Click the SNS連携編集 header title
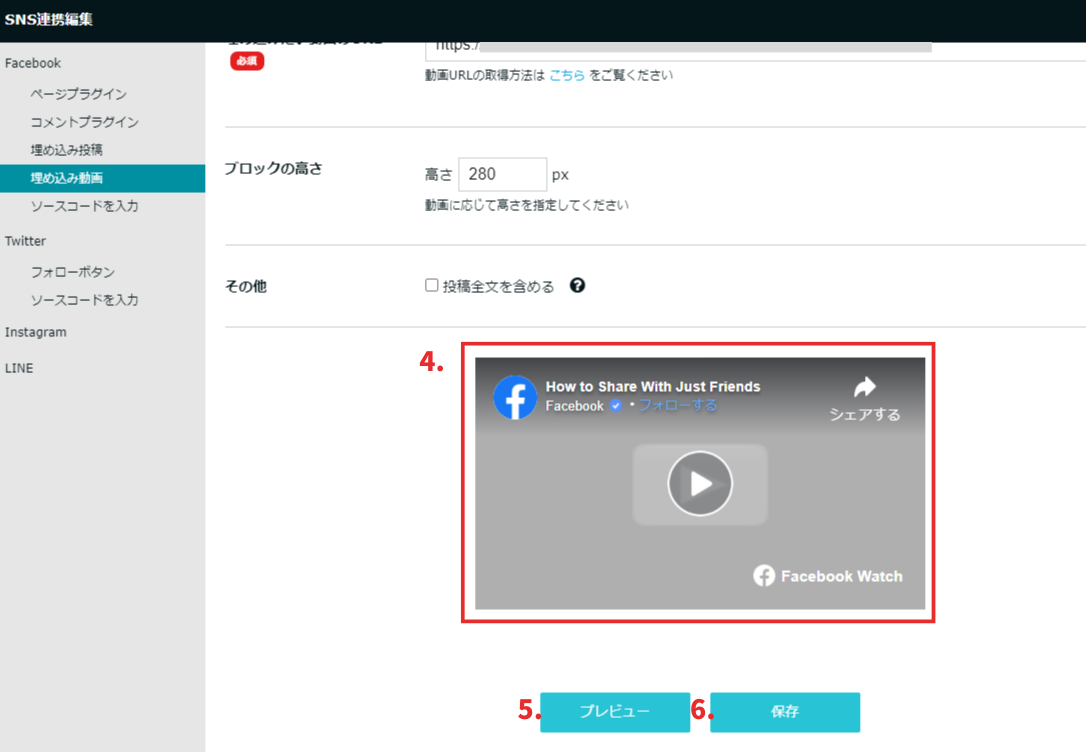This screenshot has width=1086, height=752. coord(48,19)
